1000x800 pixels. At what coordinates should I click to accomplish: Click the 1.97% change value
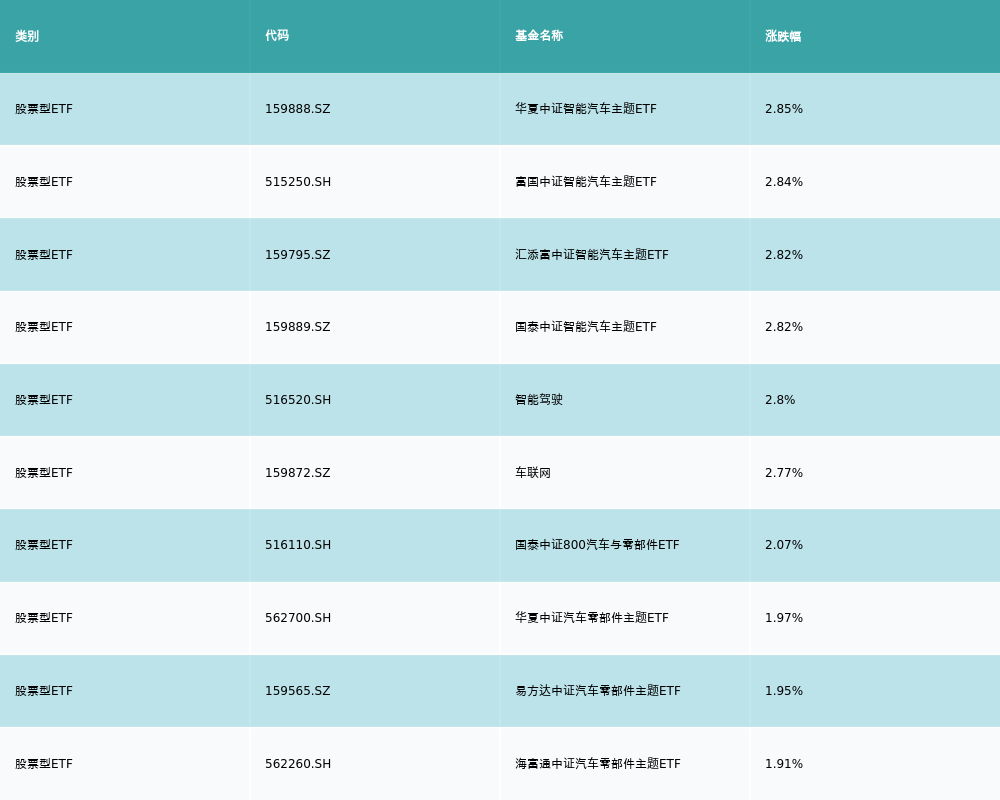pyautogui.click(x=784, y=618)
